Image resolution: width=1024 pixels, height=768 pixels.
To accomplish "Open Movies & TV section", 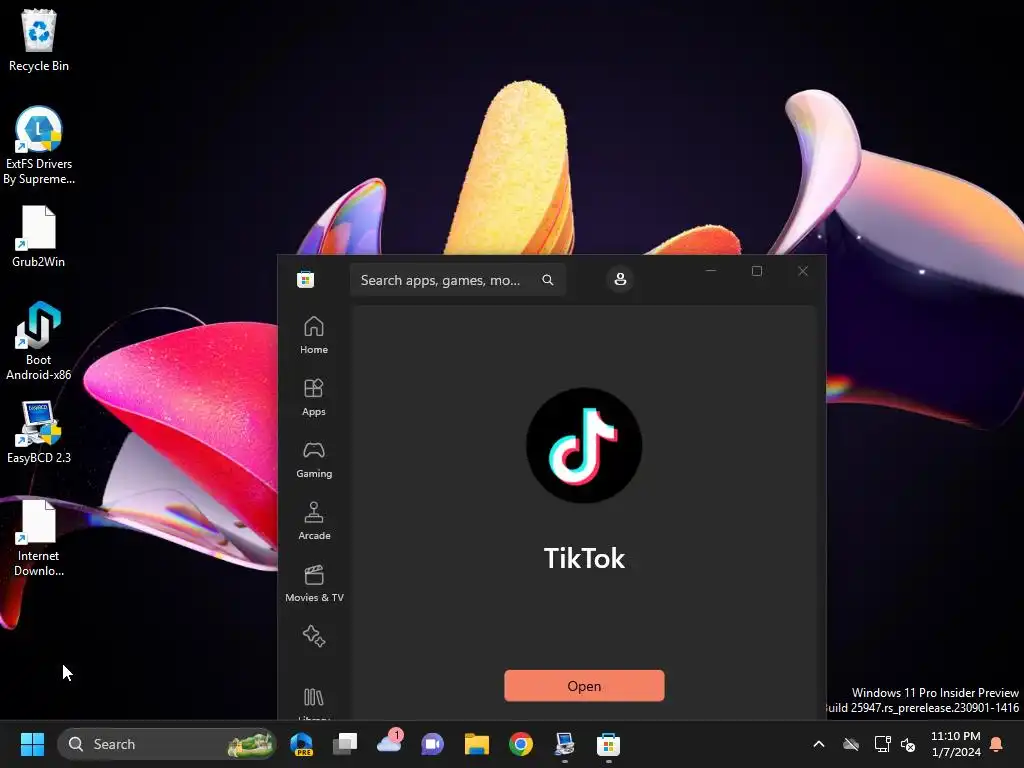I will [313, 584].
